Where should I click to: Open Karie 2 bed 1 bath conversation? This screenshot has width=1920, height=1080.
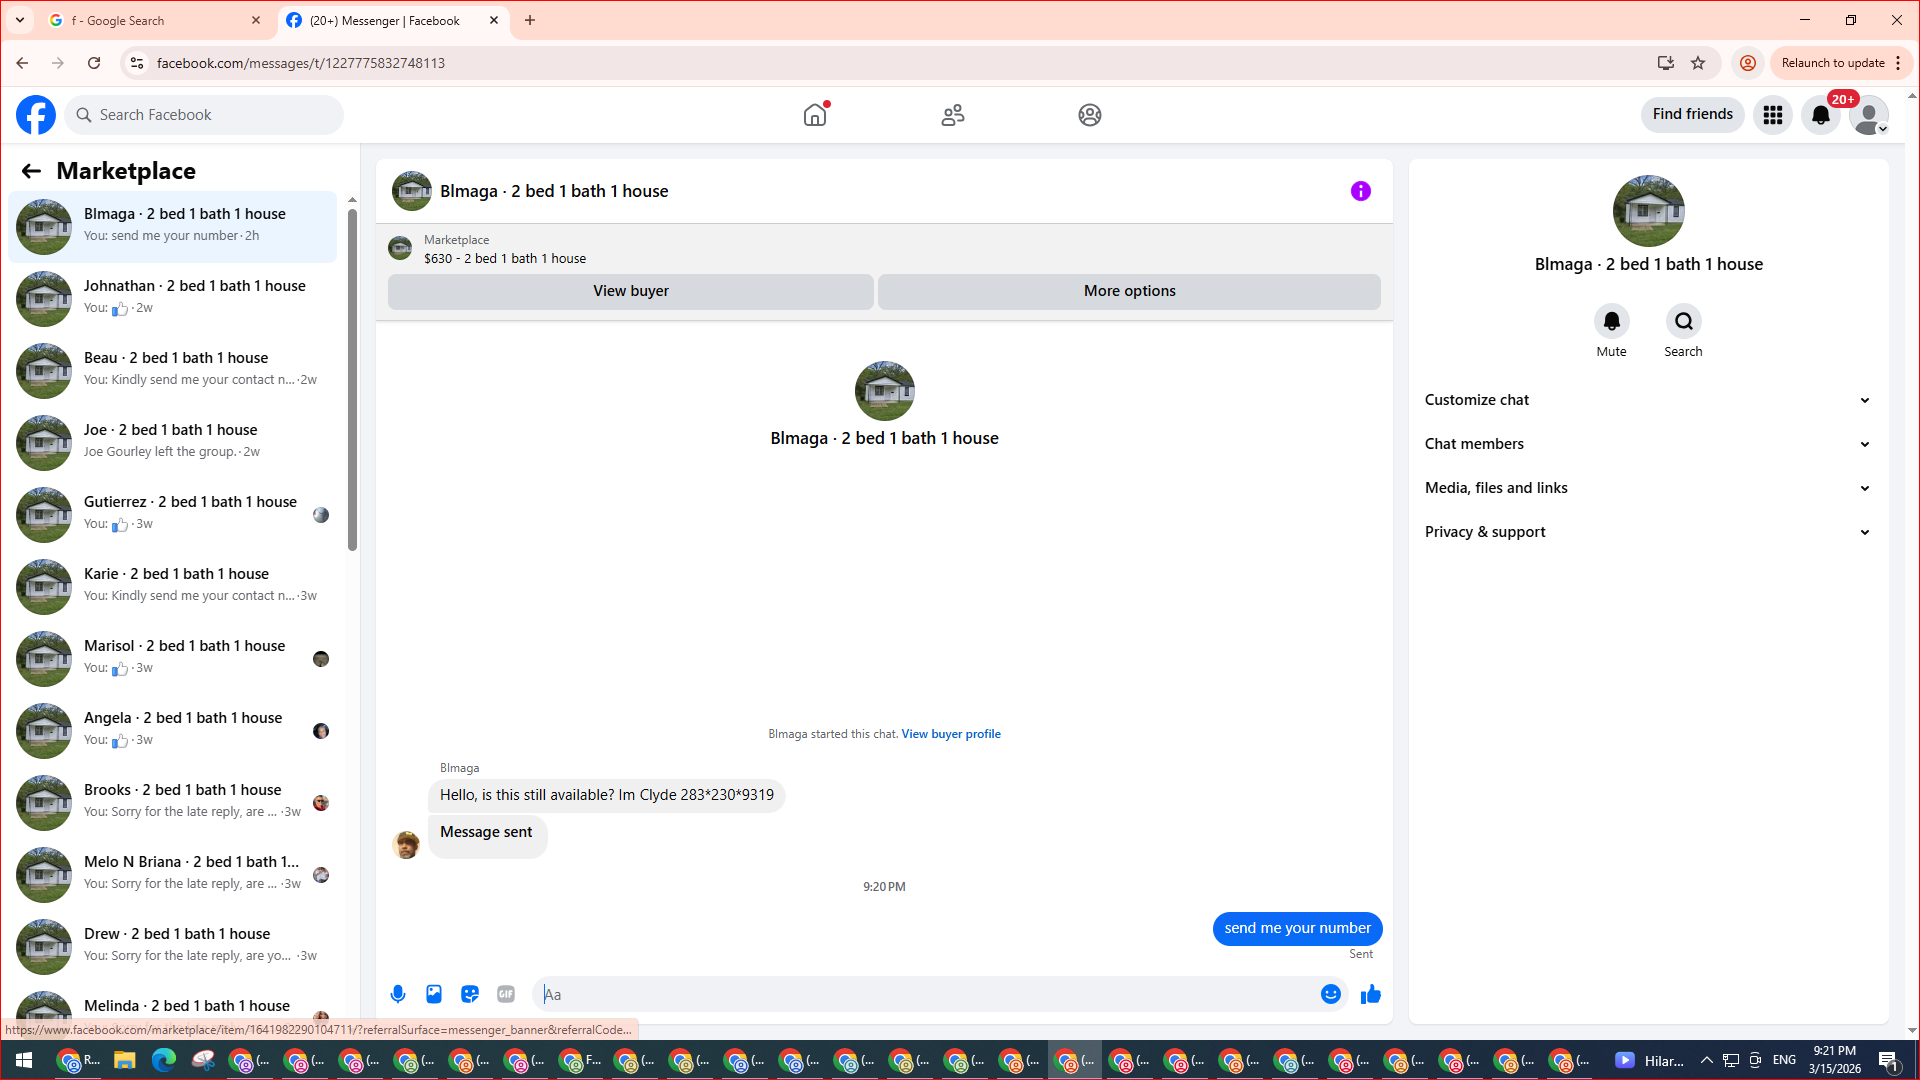pyautogui.click(x=173, y=586)
